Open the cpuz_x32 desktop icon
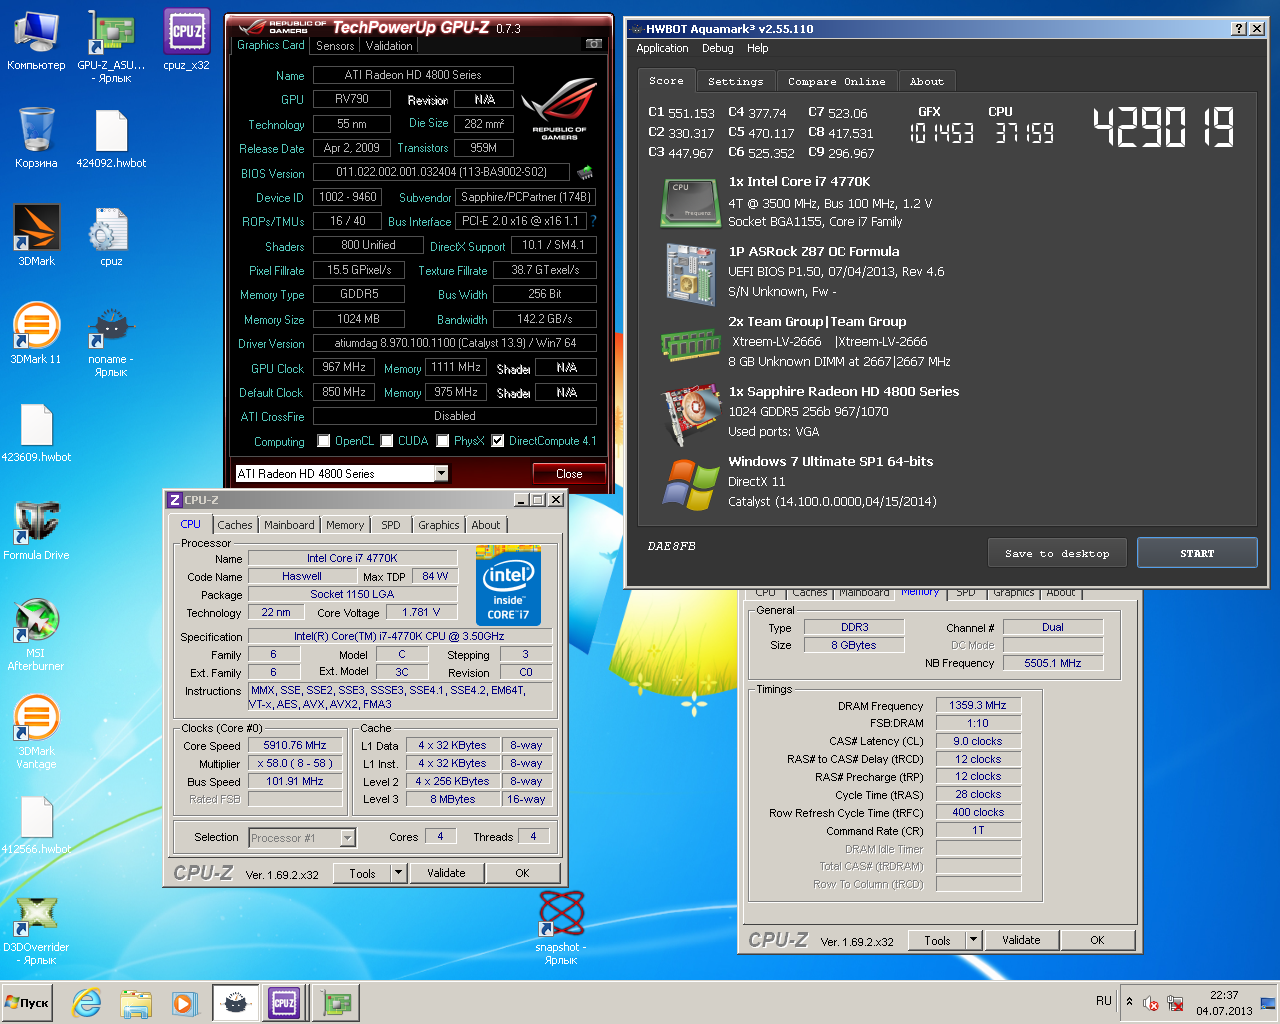Screen dimensions: 1280x1024 186,40
